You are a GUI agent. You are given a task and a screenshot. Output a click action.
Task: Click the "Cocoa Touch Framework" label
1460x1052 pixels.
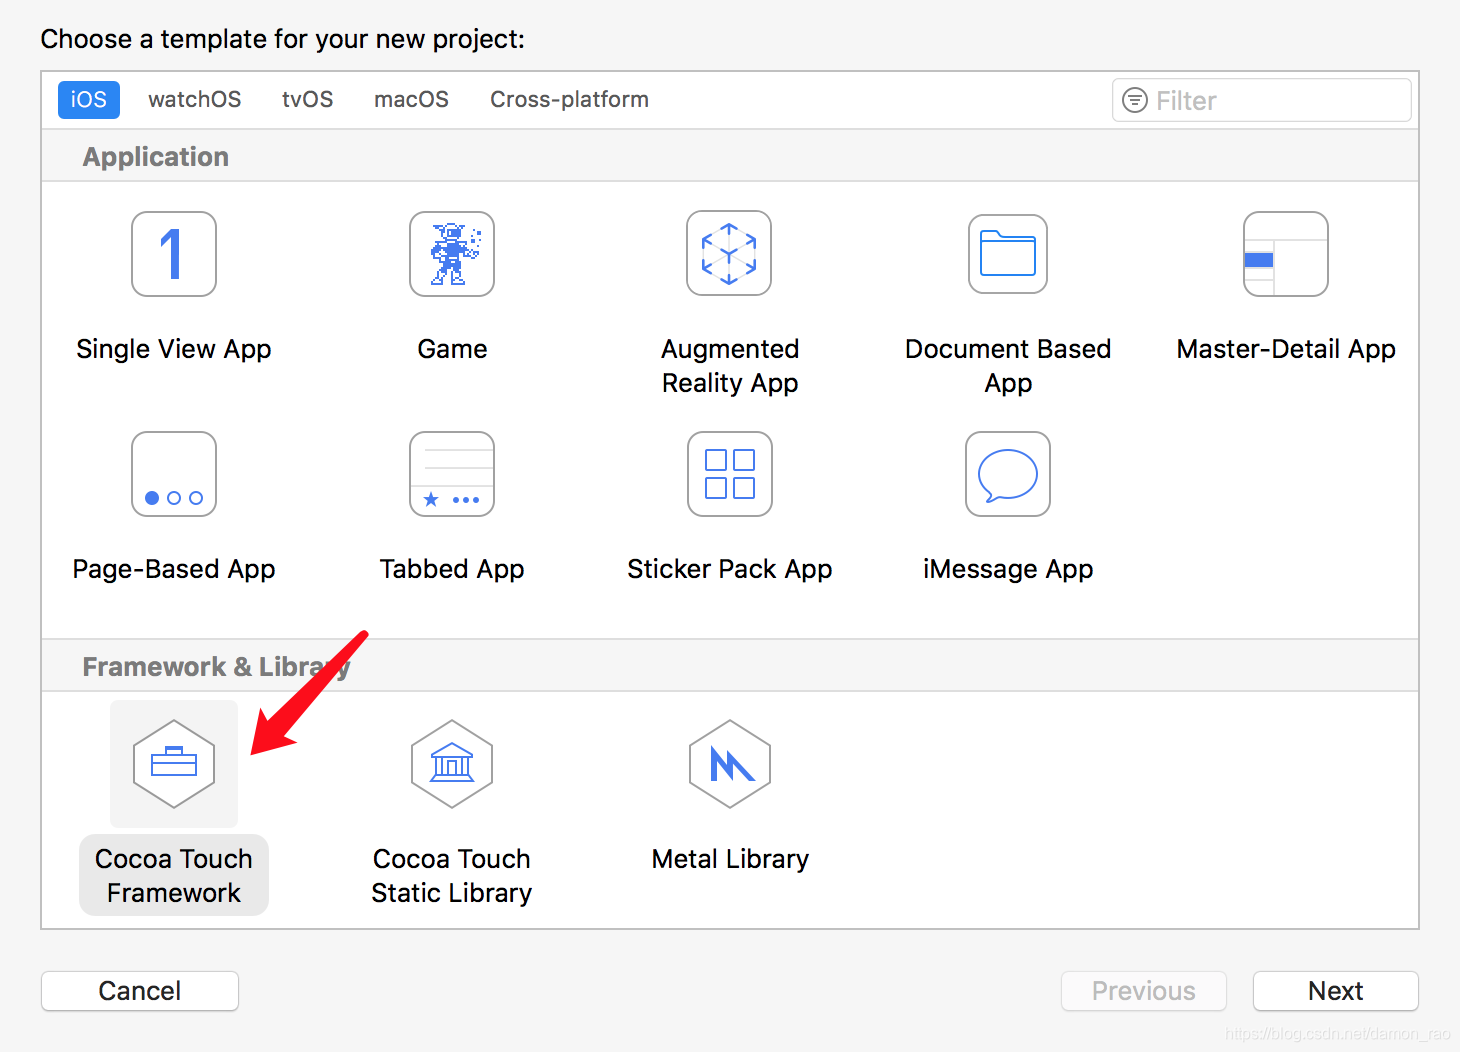coord(174,876)
